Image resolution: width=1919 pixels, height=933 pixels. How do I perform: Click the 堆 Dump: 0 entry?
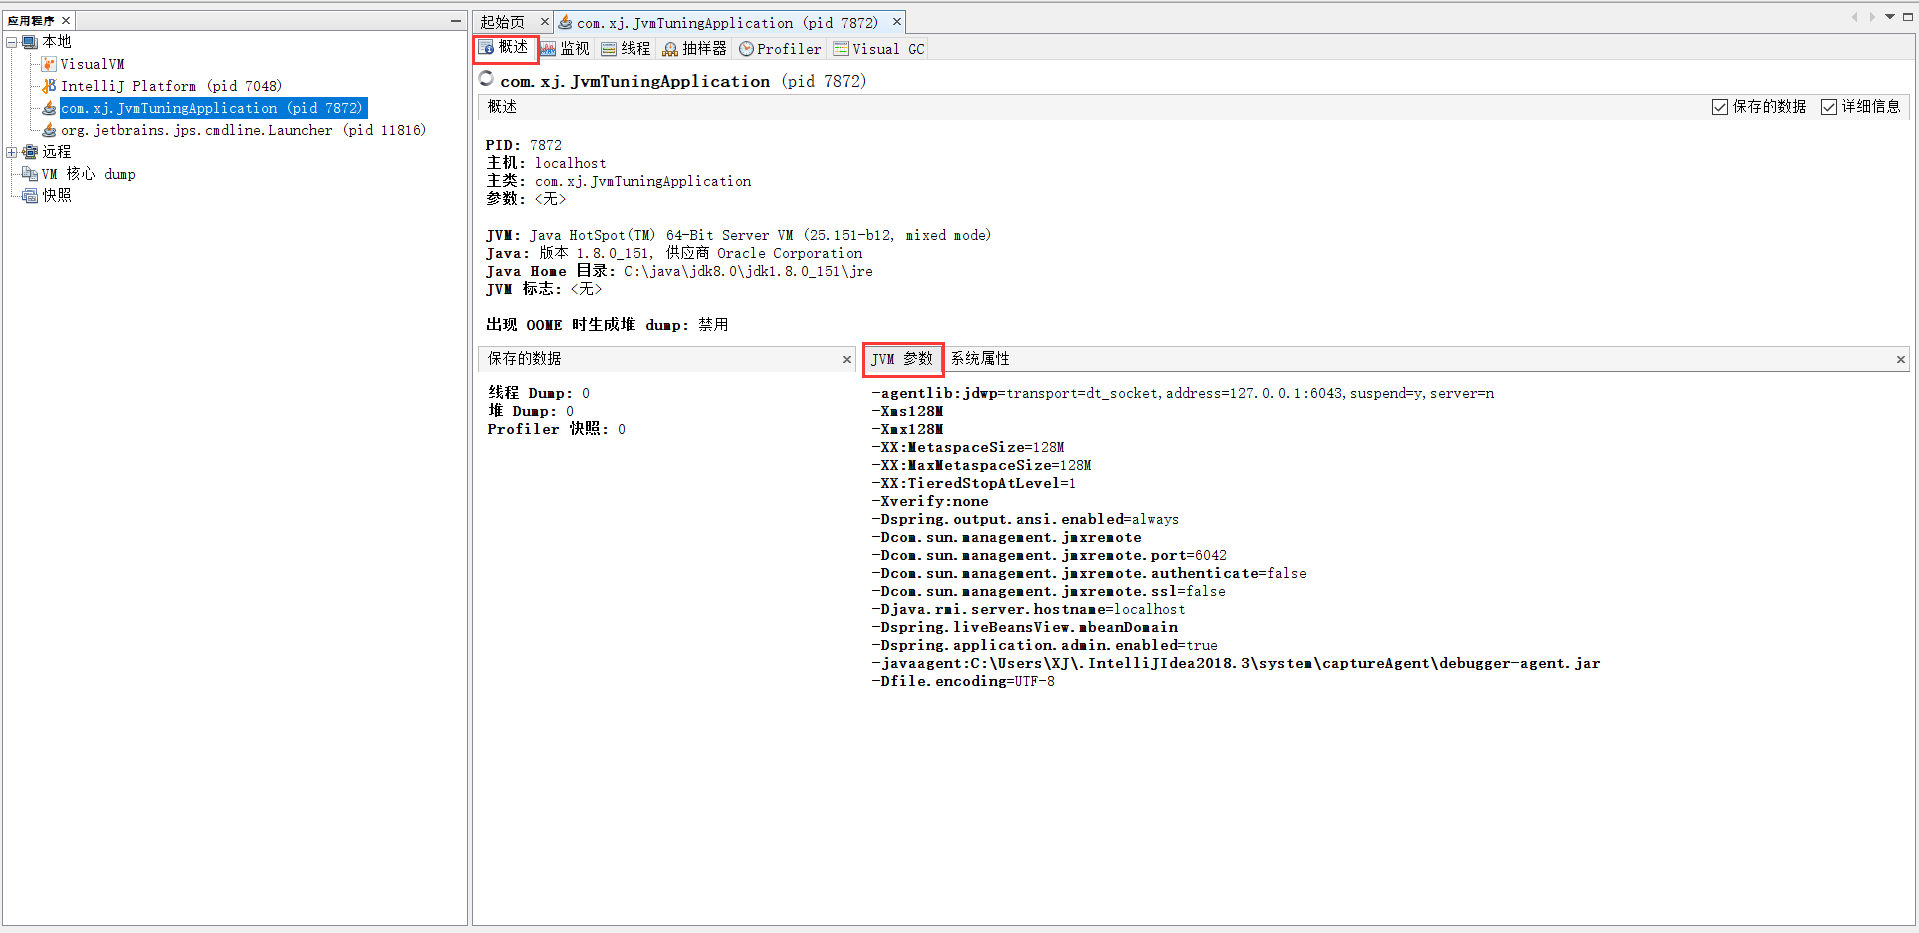click(x=531, y=411)
